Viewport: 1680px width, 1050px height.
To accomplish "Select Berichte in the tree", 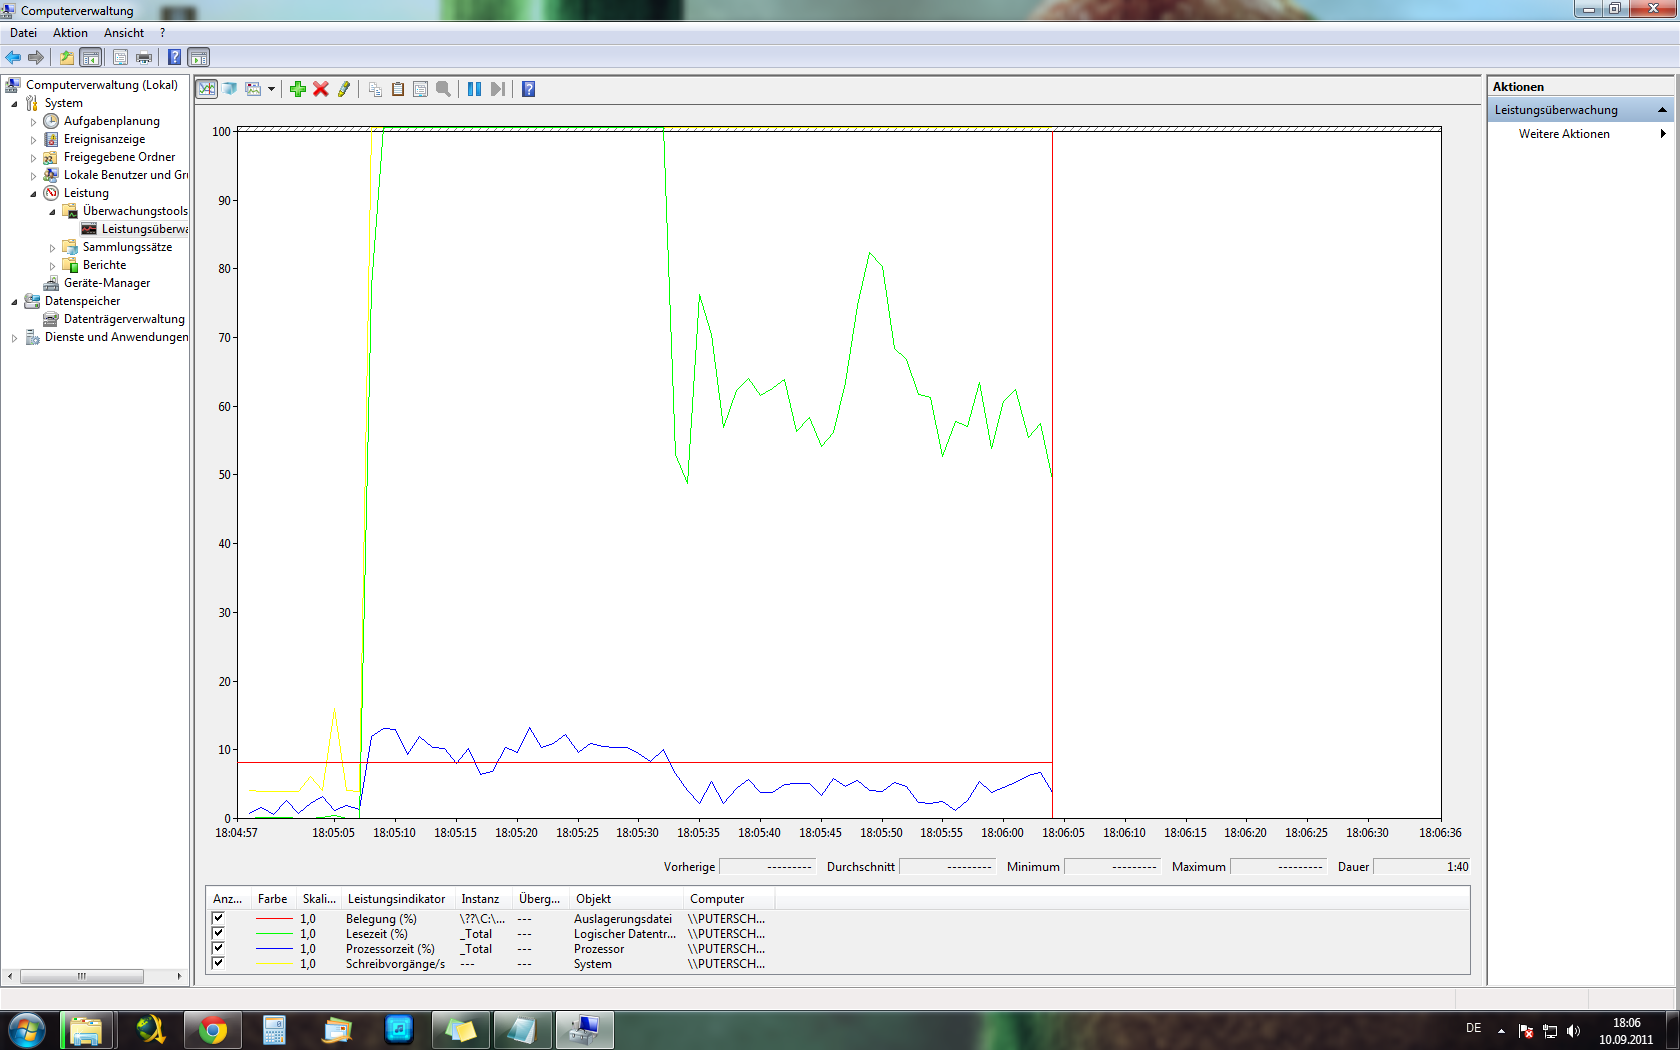I will point(104,265).
